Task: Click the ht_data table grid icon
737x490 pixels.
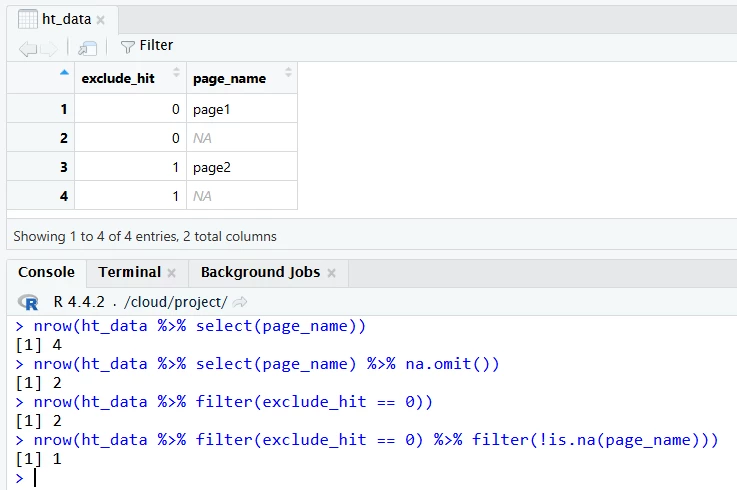Action: pos(28,19)
